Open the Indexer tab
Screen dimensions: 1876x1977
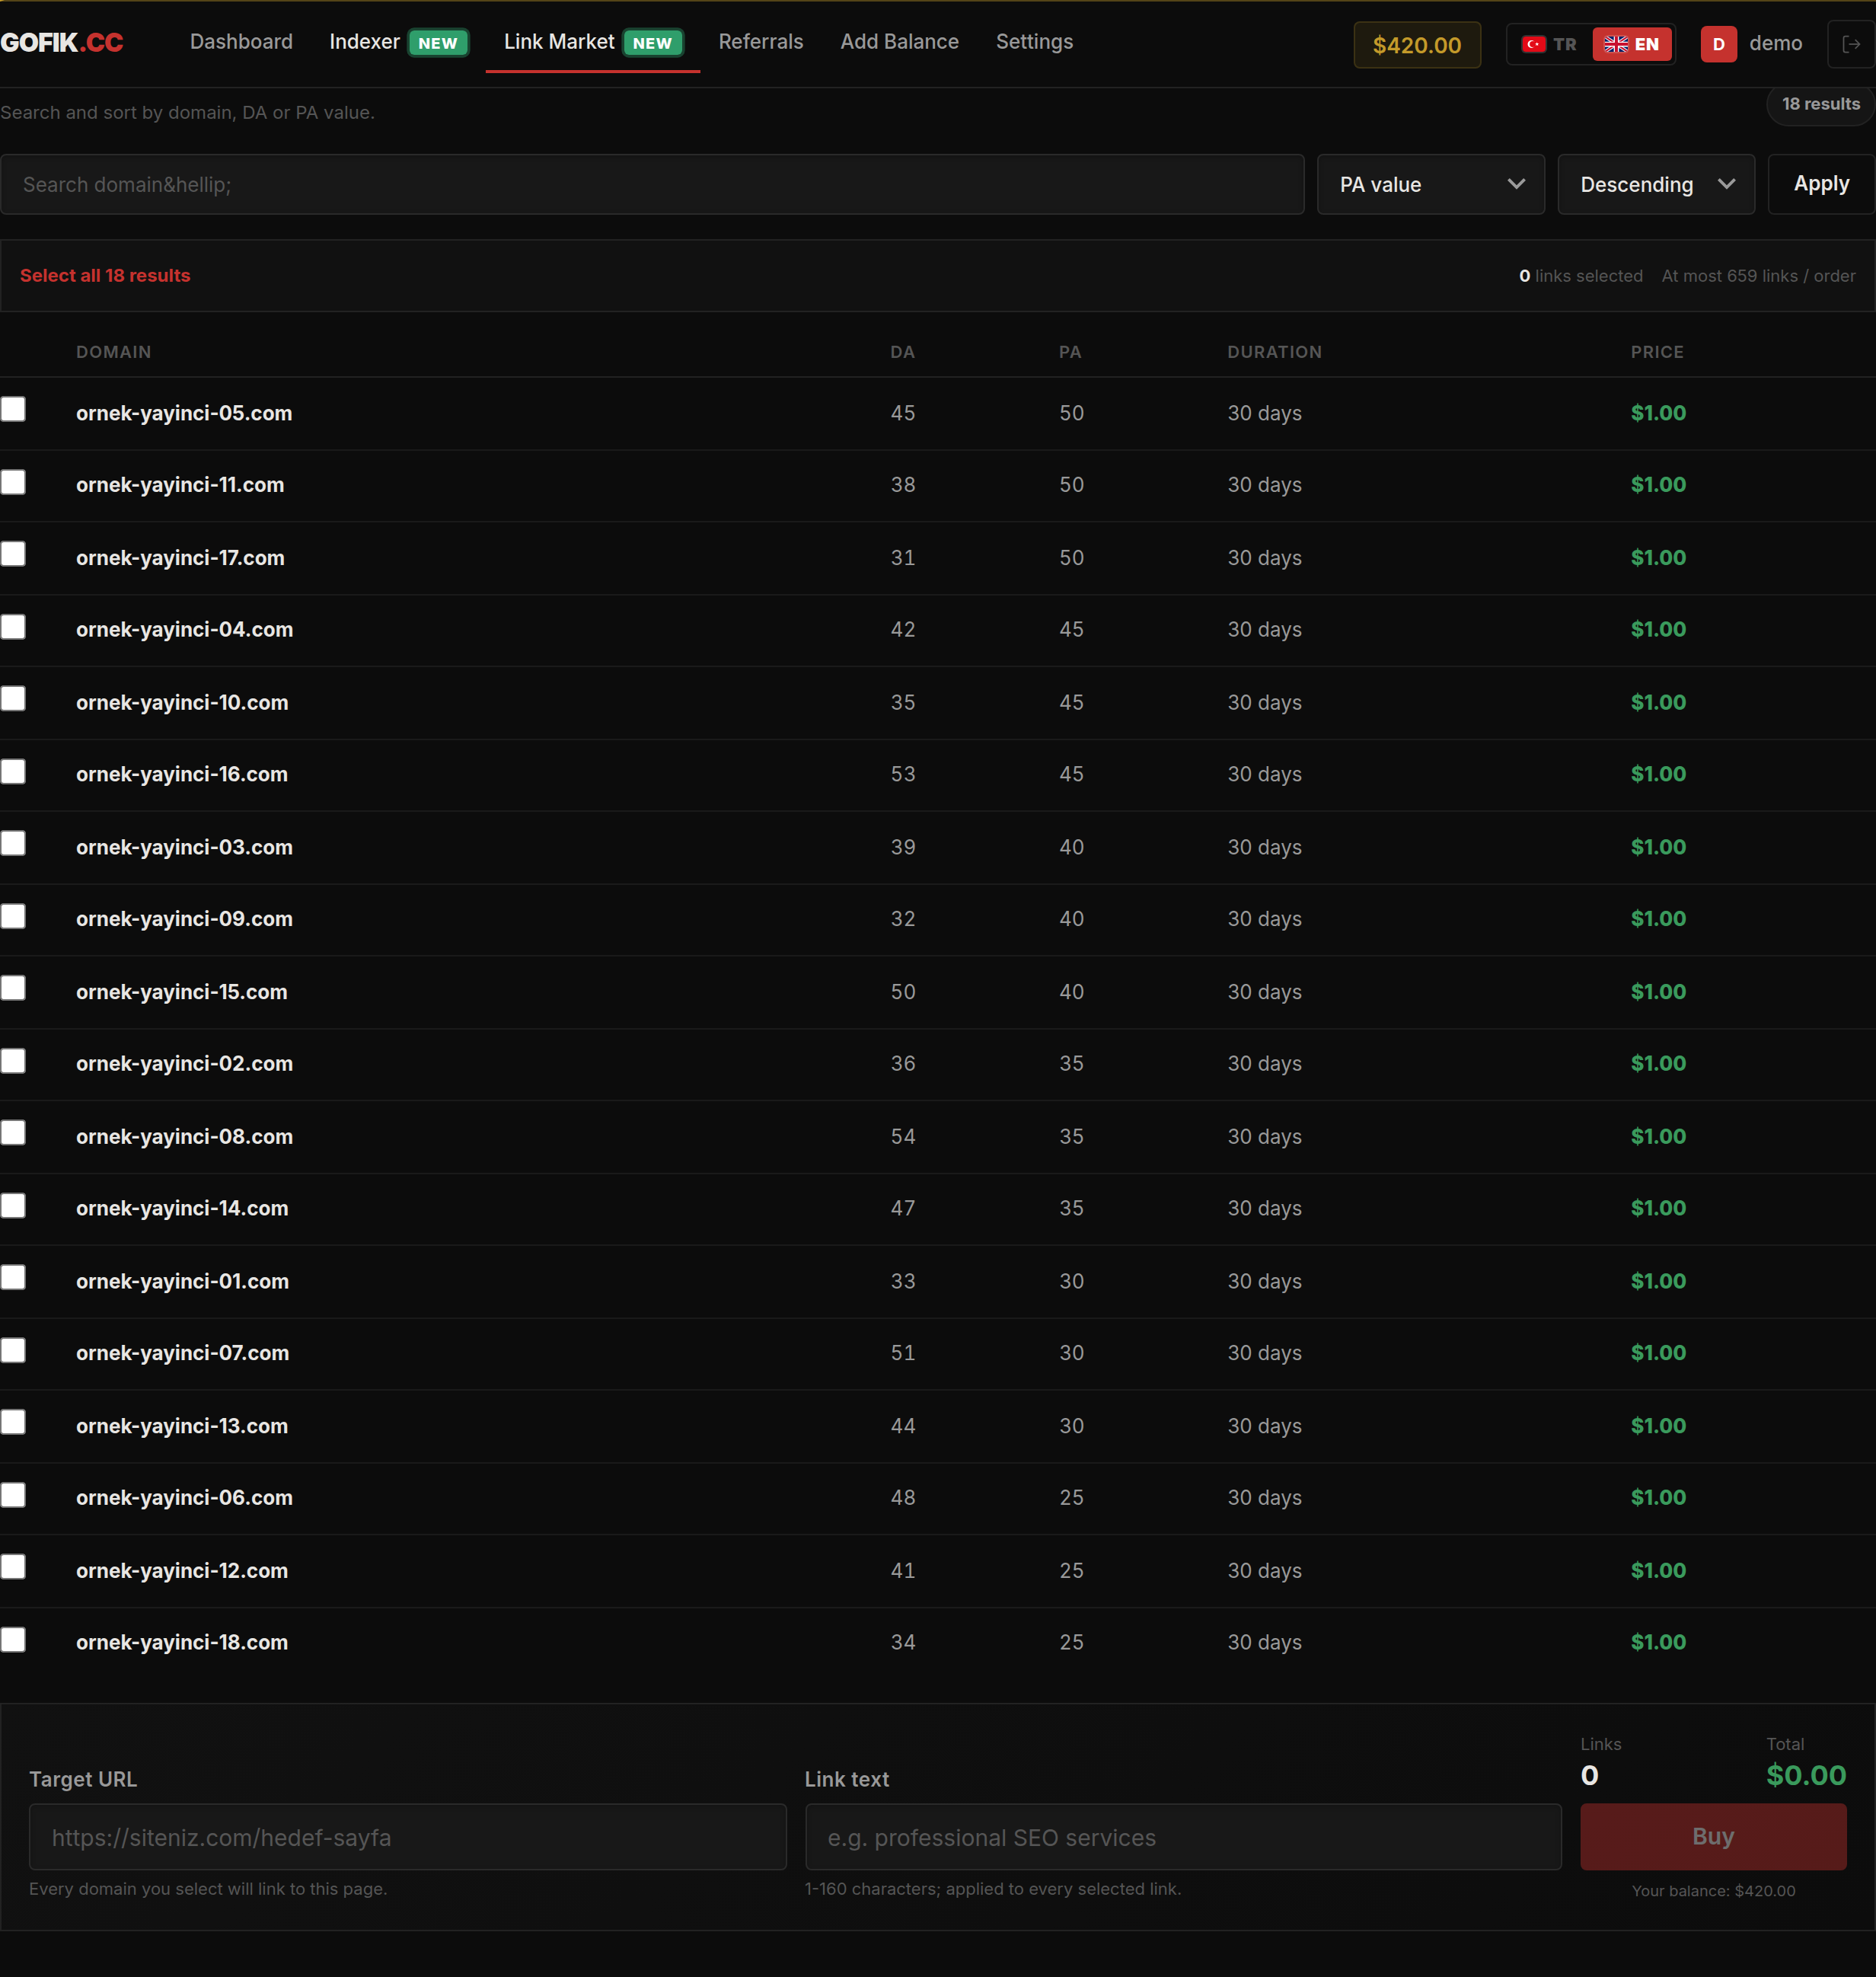pyautogui.click(x=364, y=42)
